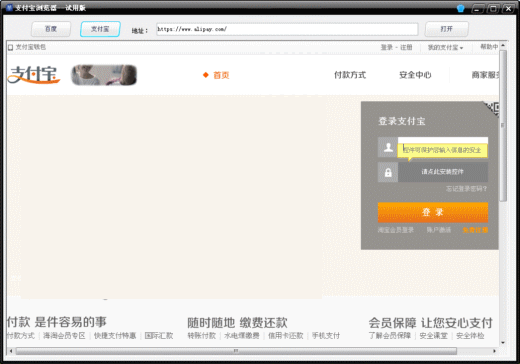This screenshot has width=520, height=364.
Task: Open the 帮助中心 link
Action: [489, 47]
